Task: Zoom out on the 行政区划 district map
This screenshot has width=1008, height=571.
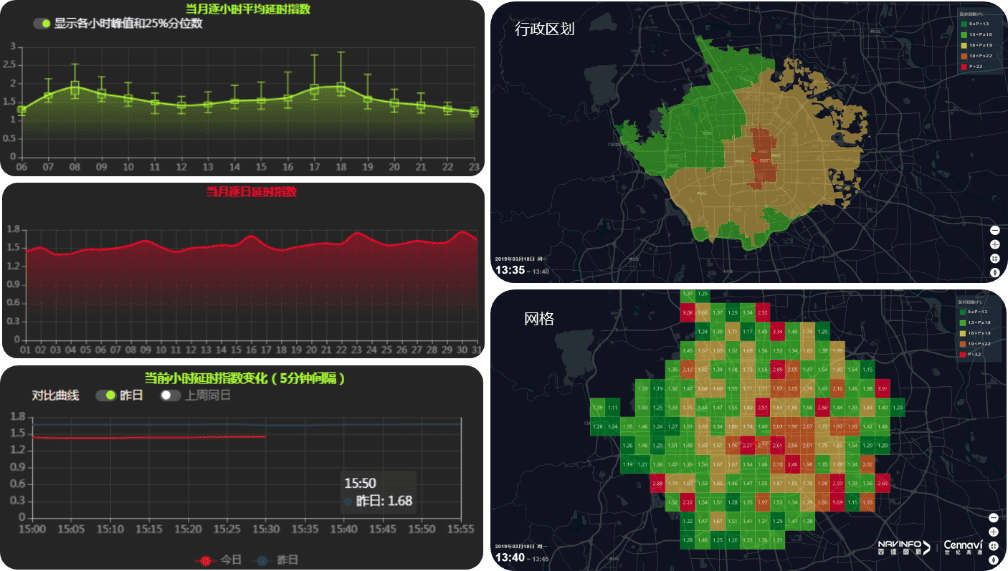Action: pyautogui.click(x=995, y=230)
